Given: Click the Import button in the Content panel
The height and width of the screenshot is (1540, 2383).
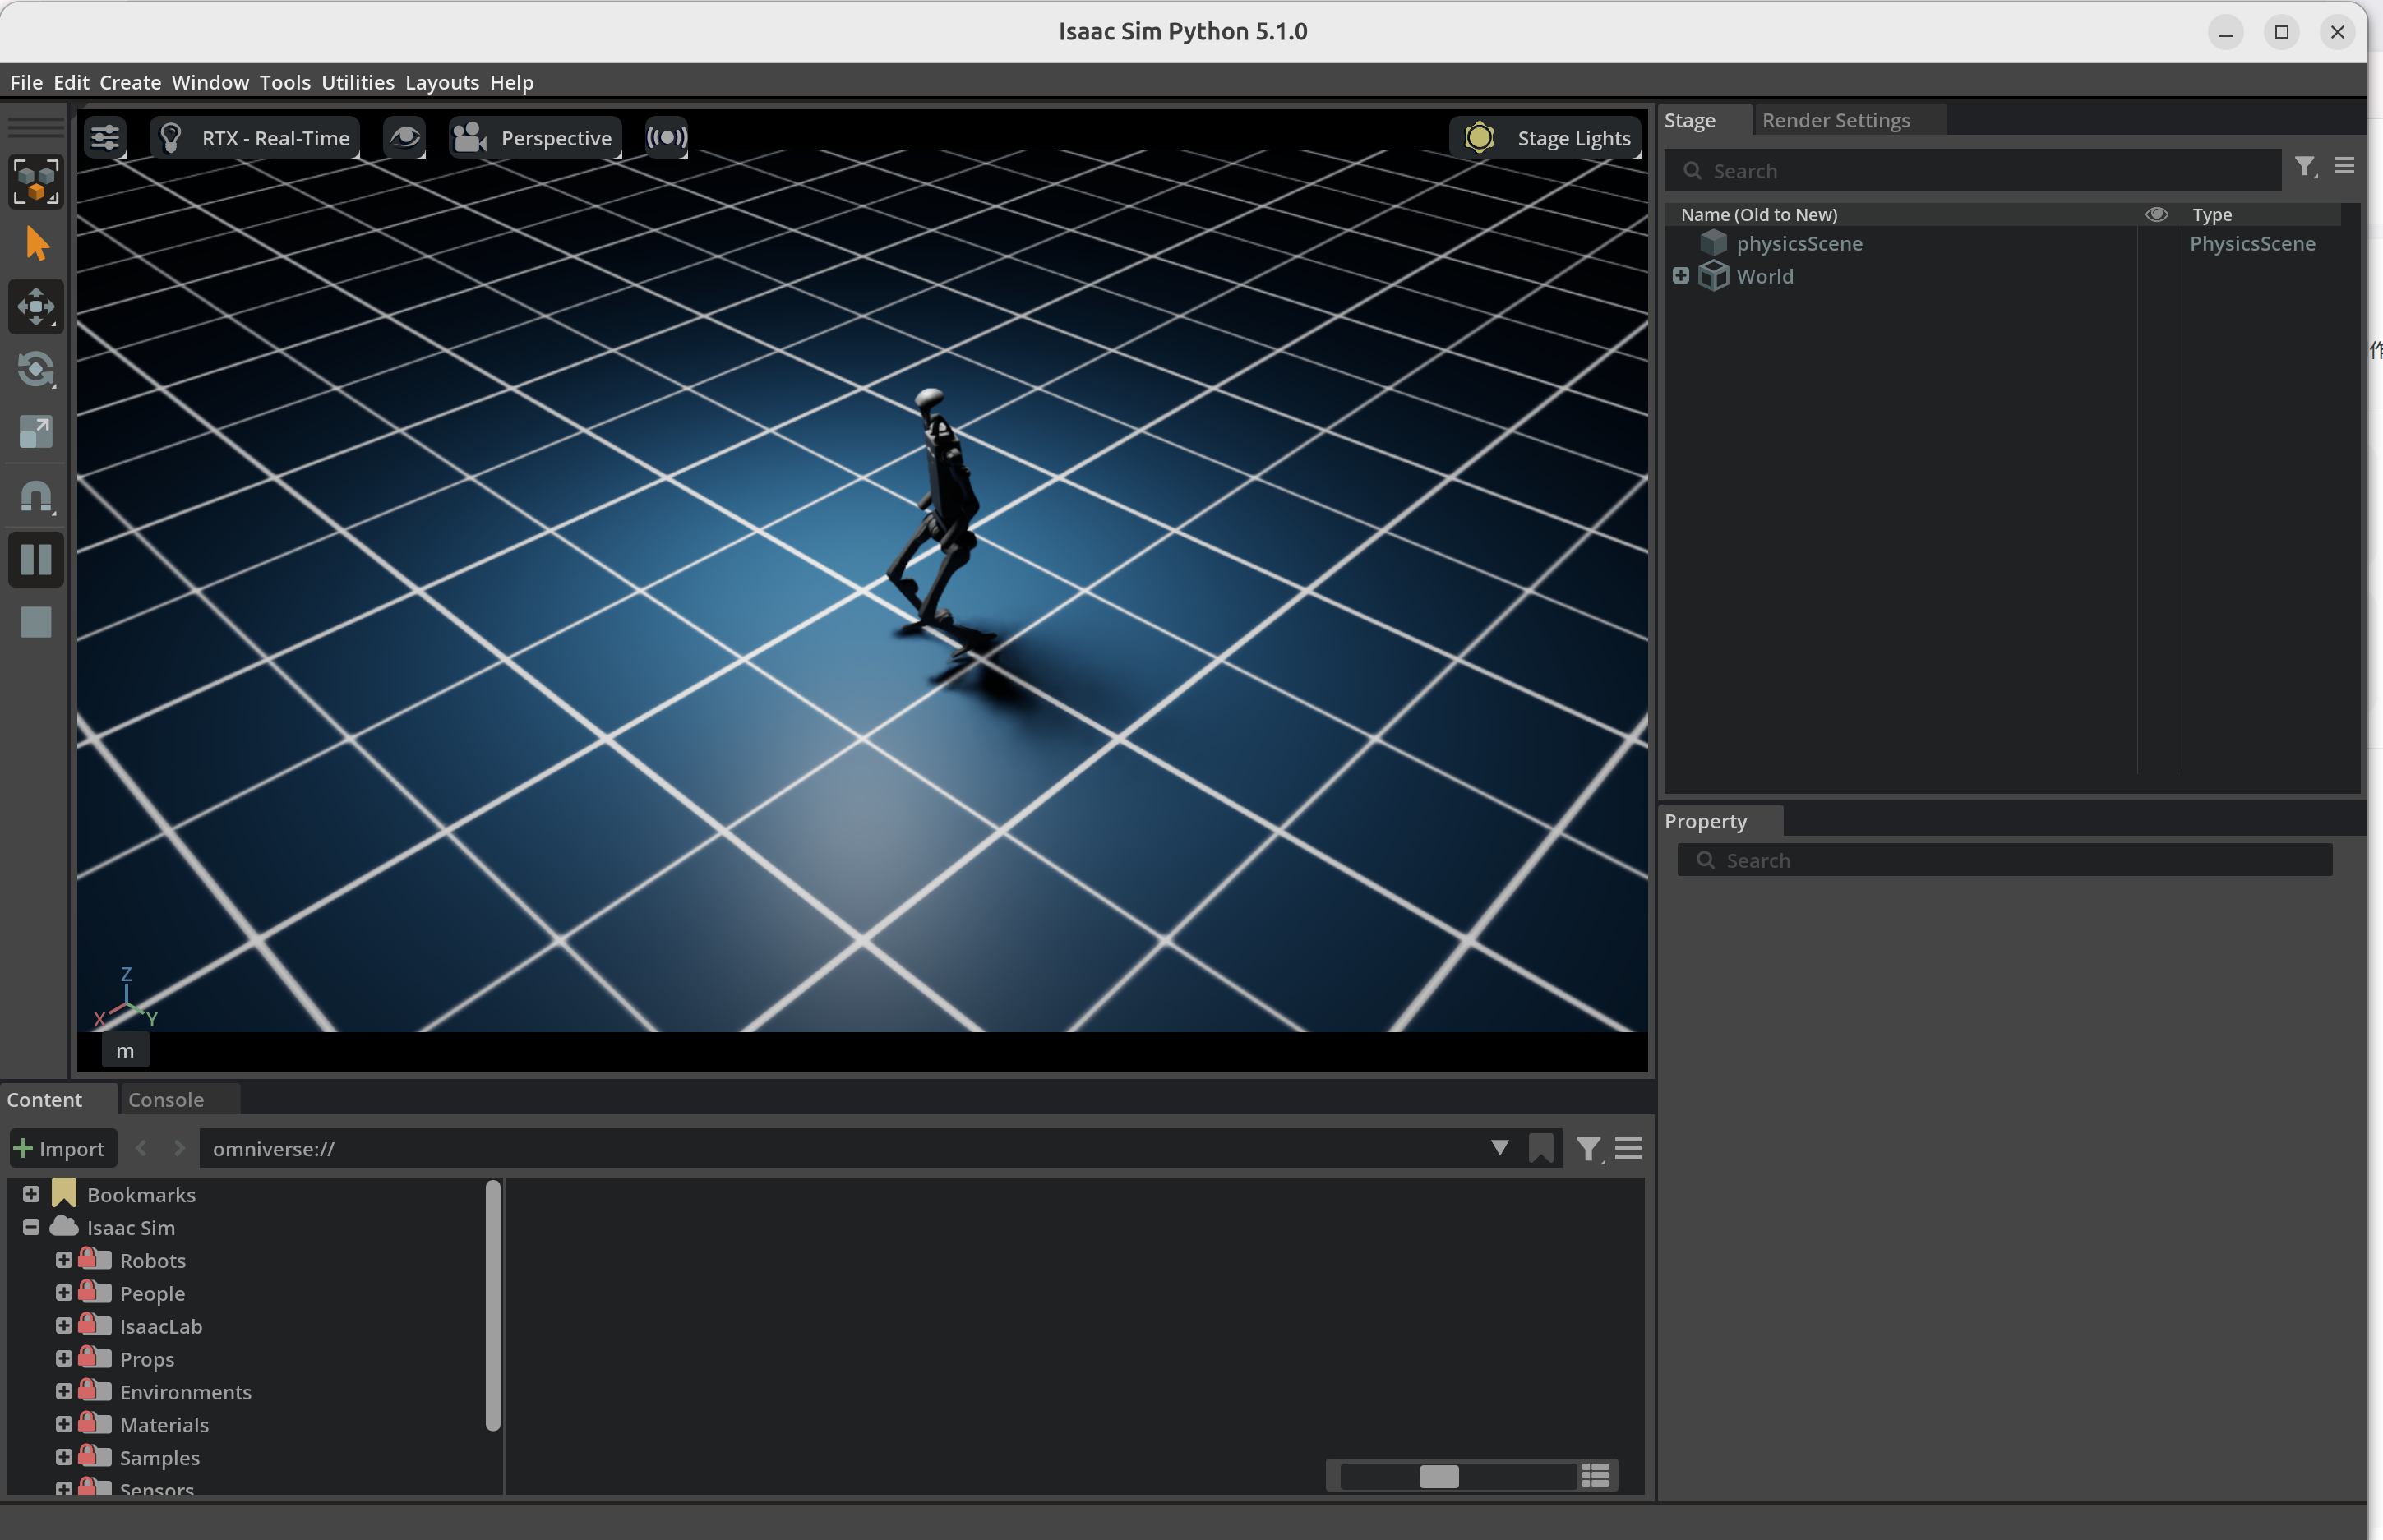Looking at the screenshot, I should tap(61, 1148).
